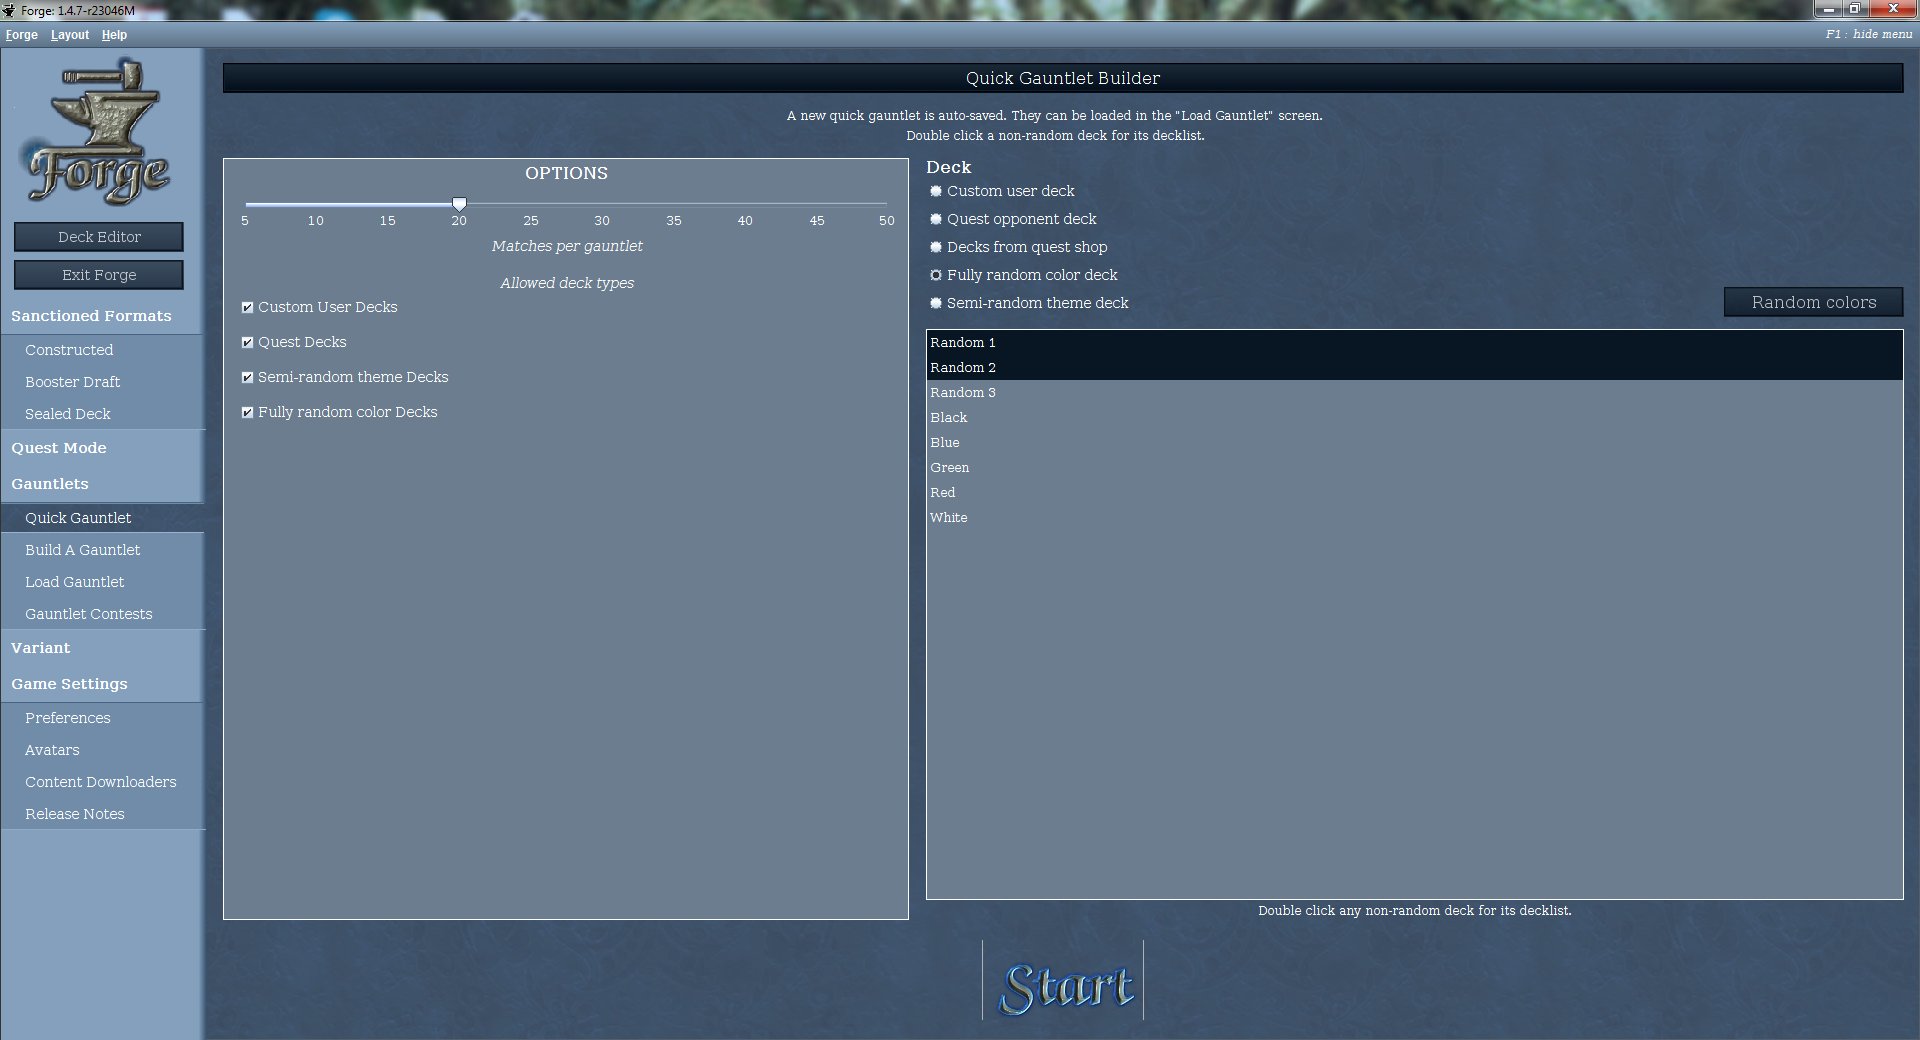Screen dimensions: 1920x1040
Task: Select Green in deck list
Action: click(1414, 468)
